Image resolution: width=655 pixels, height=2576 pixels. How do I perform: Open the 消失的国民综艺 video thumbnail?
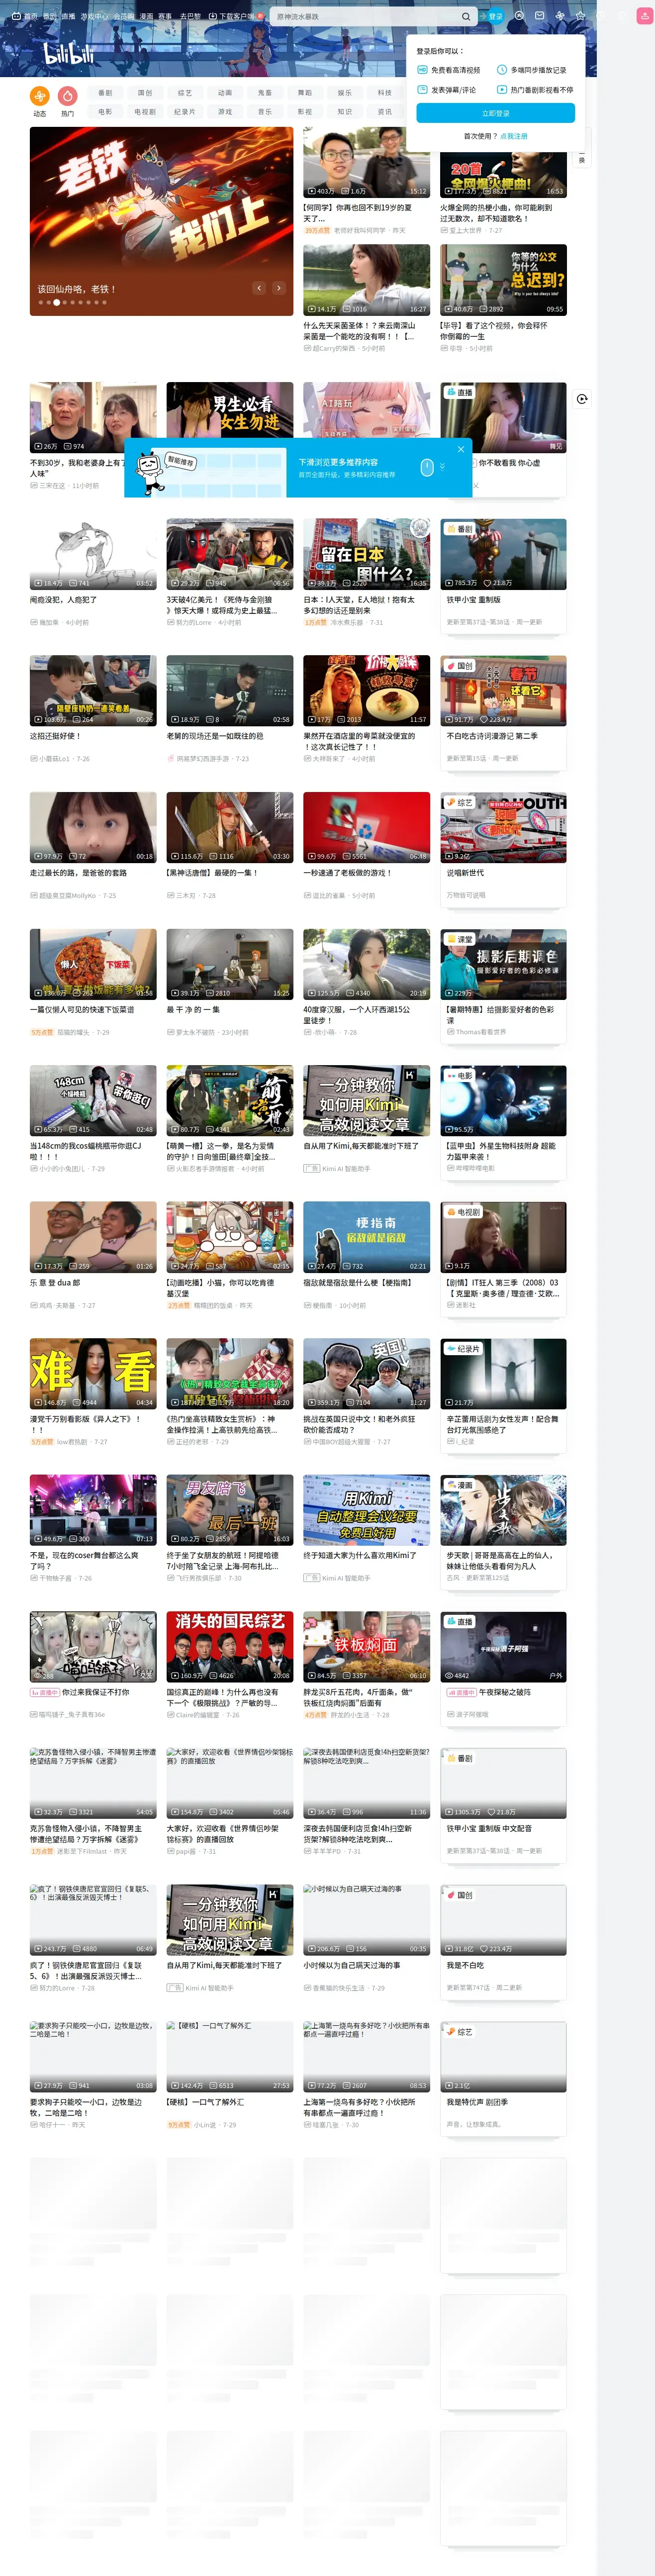pyautogui.click(x=230, y=1647)
